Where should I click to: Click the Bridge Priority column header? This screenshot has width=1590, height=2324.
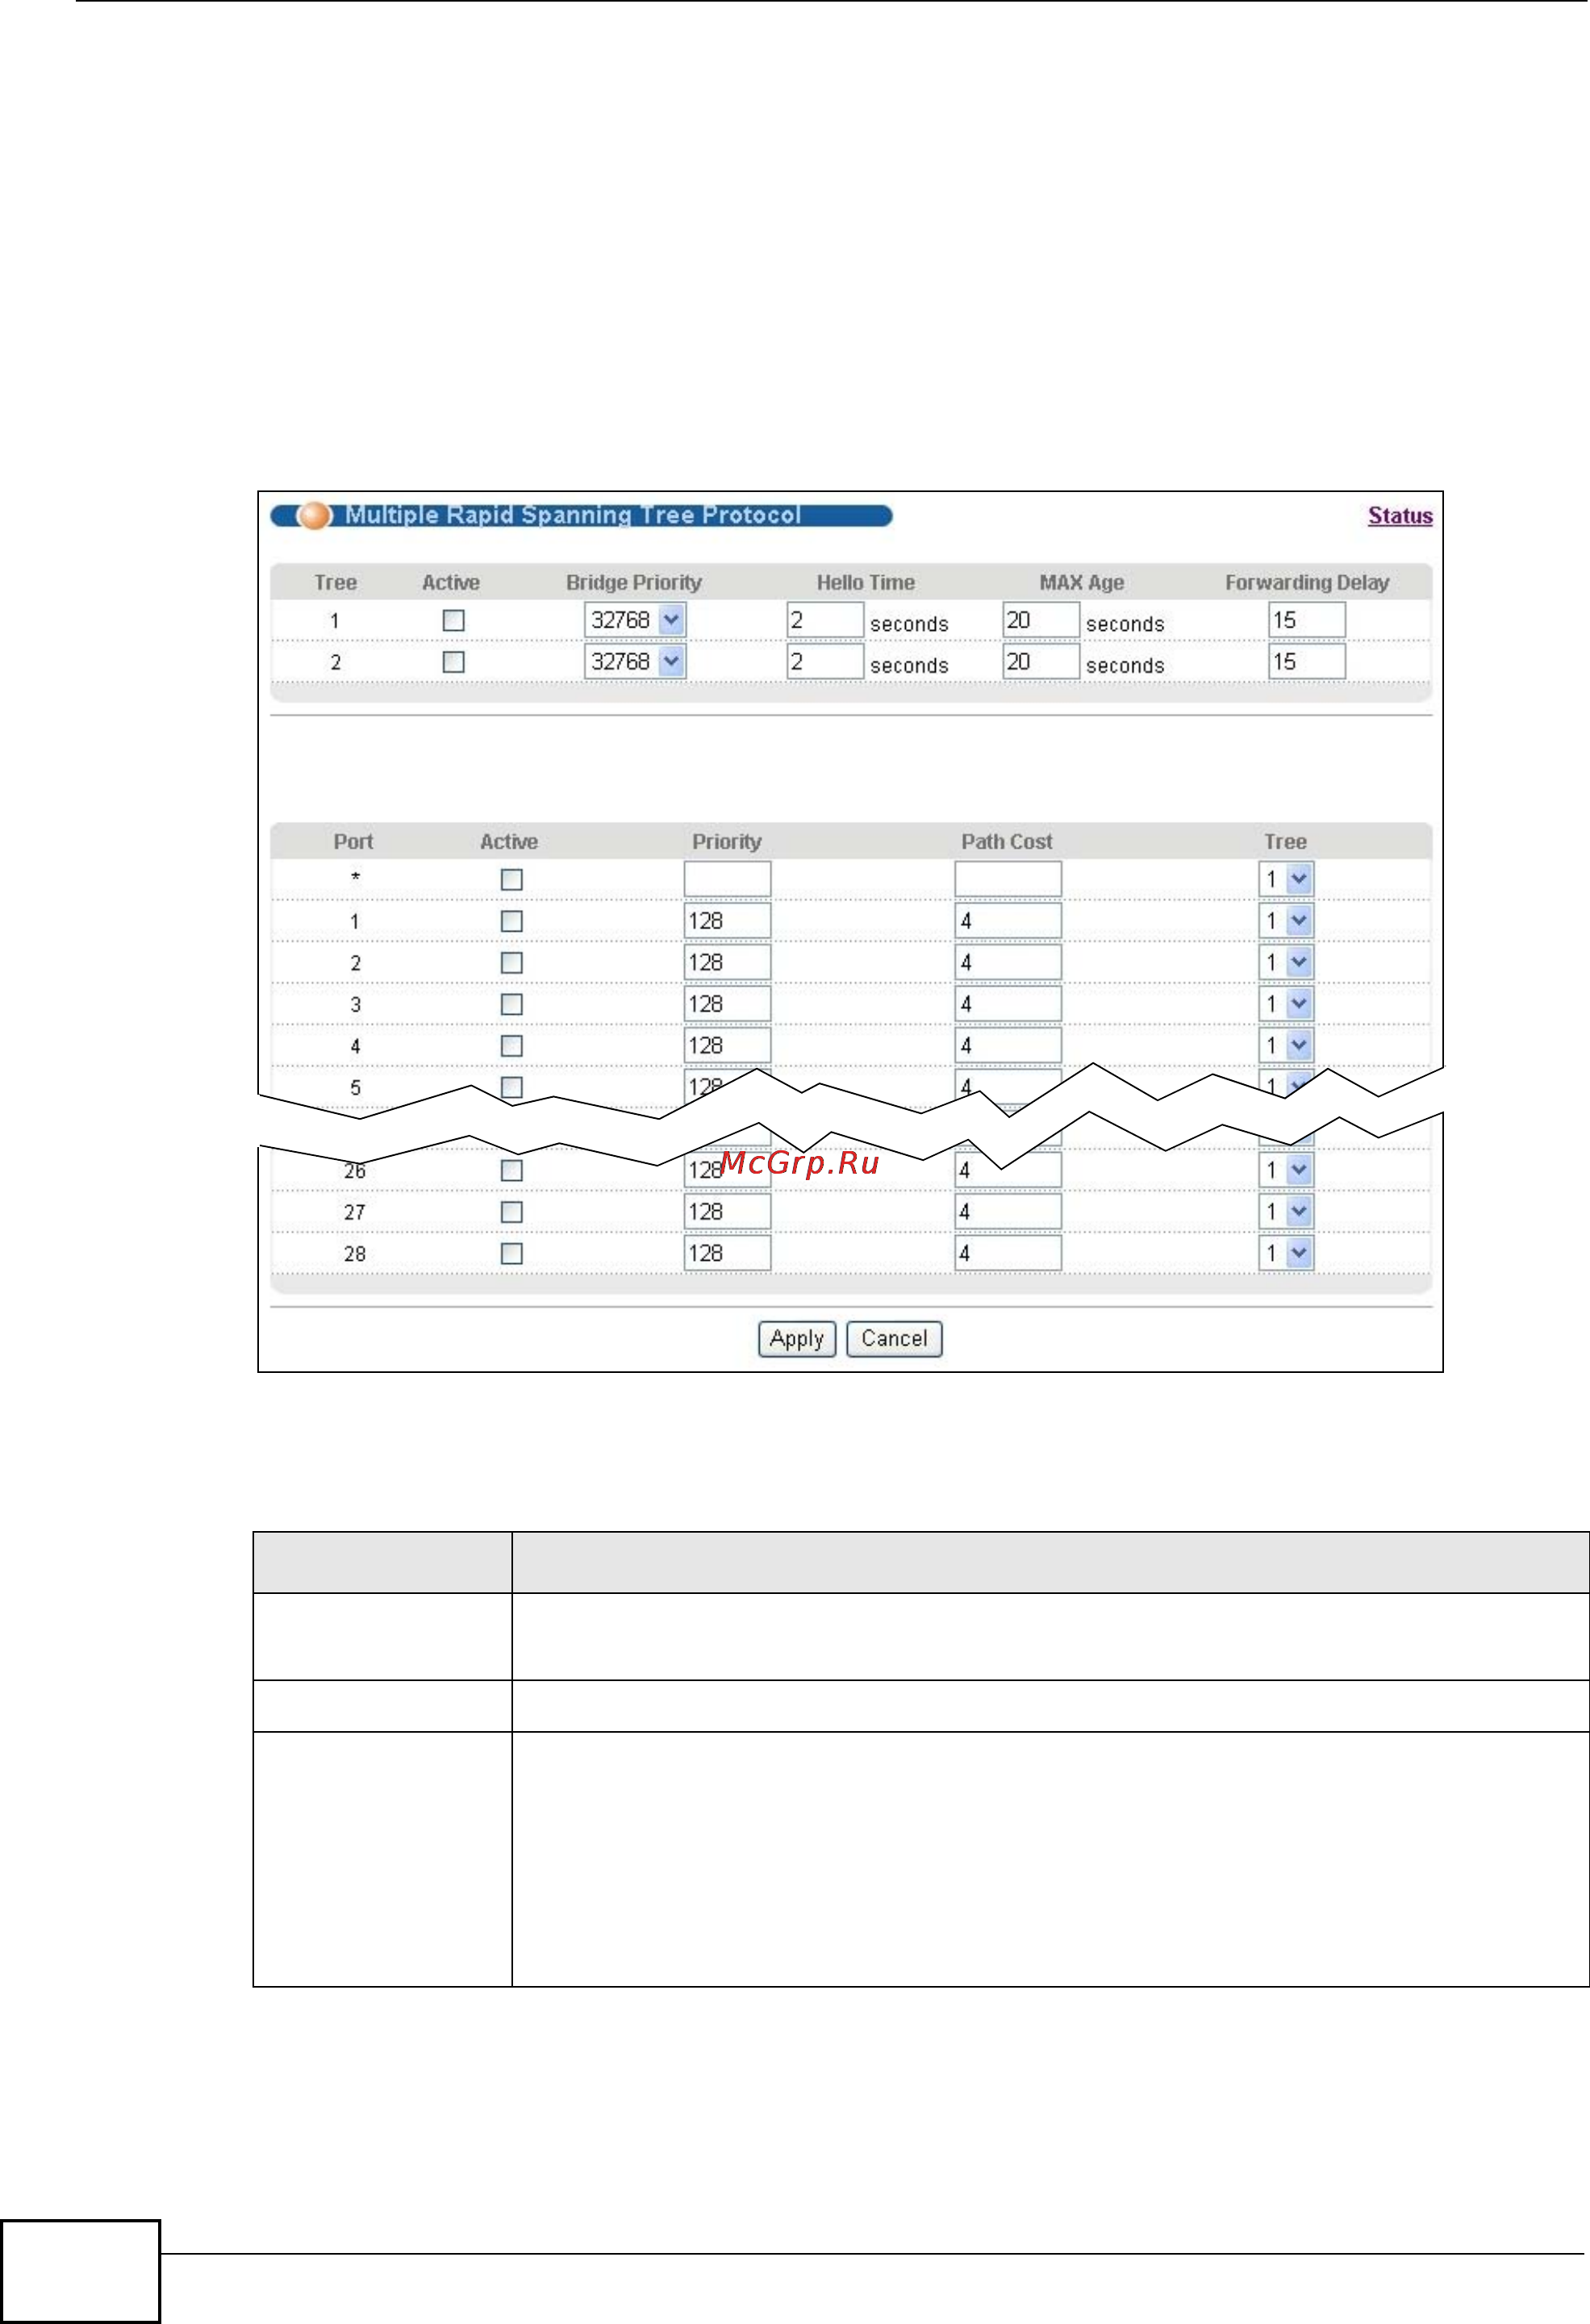pyautogui.click(x=634, y=583)
